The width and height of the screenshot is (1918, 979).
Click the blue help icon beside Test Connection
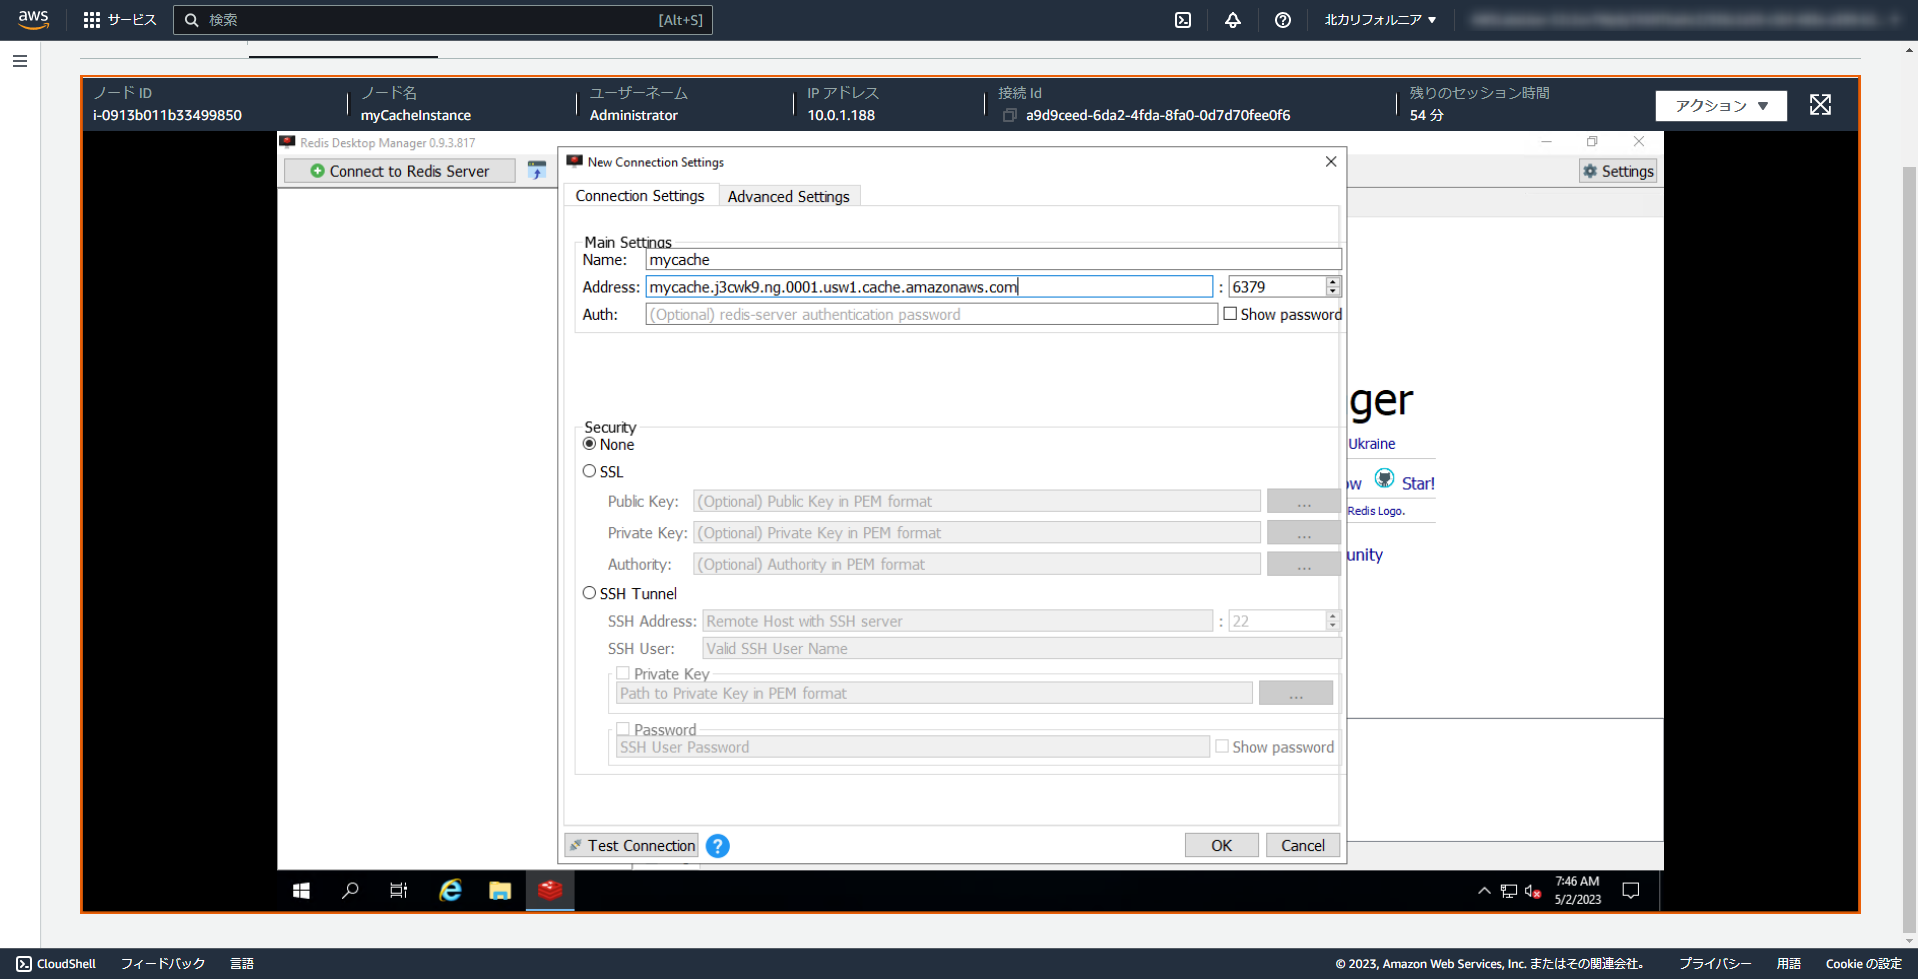717,845
